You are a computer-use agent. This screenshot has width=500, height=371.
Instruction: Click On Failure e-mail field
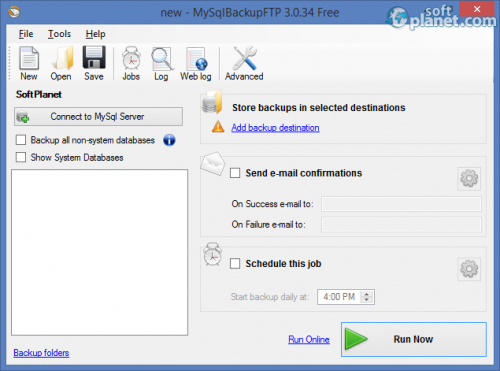pyautogui.click(x=401, y=224)
